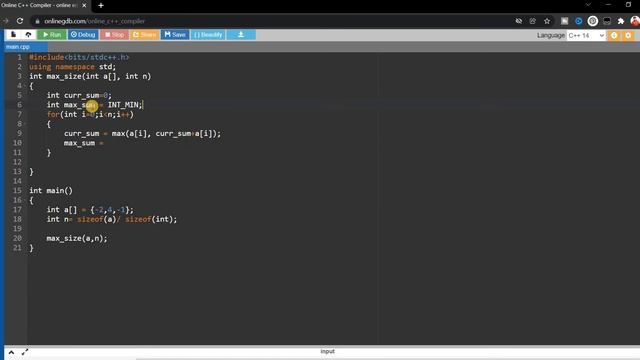The image size is (640, 360).
Task: Click line number 21 in the gutter
Action: point(17,248)
